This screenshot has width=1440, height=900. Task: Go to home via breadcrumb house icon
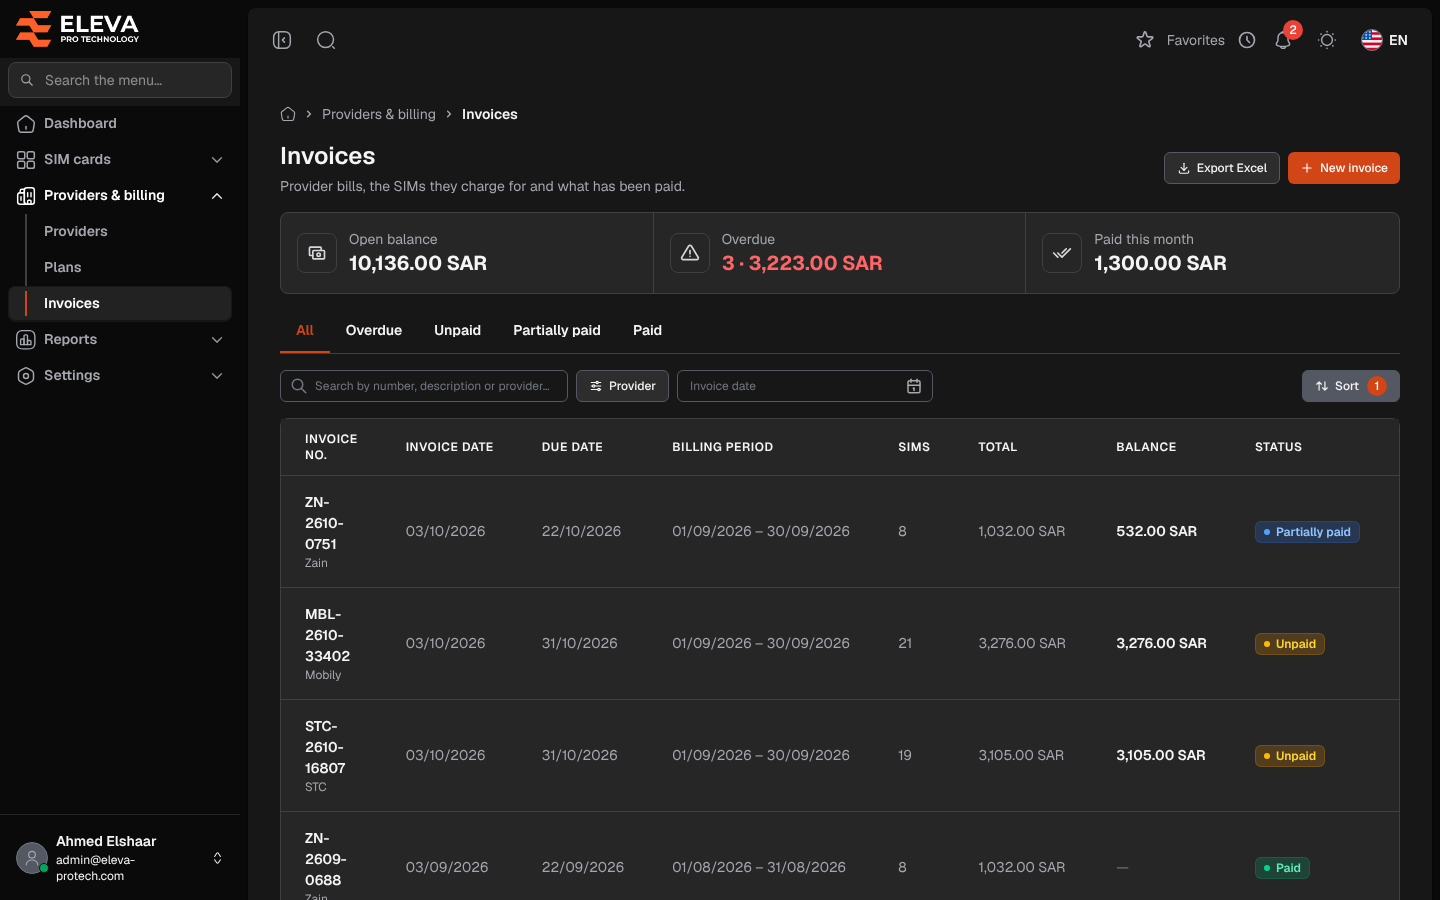click(x=288, y=114)
